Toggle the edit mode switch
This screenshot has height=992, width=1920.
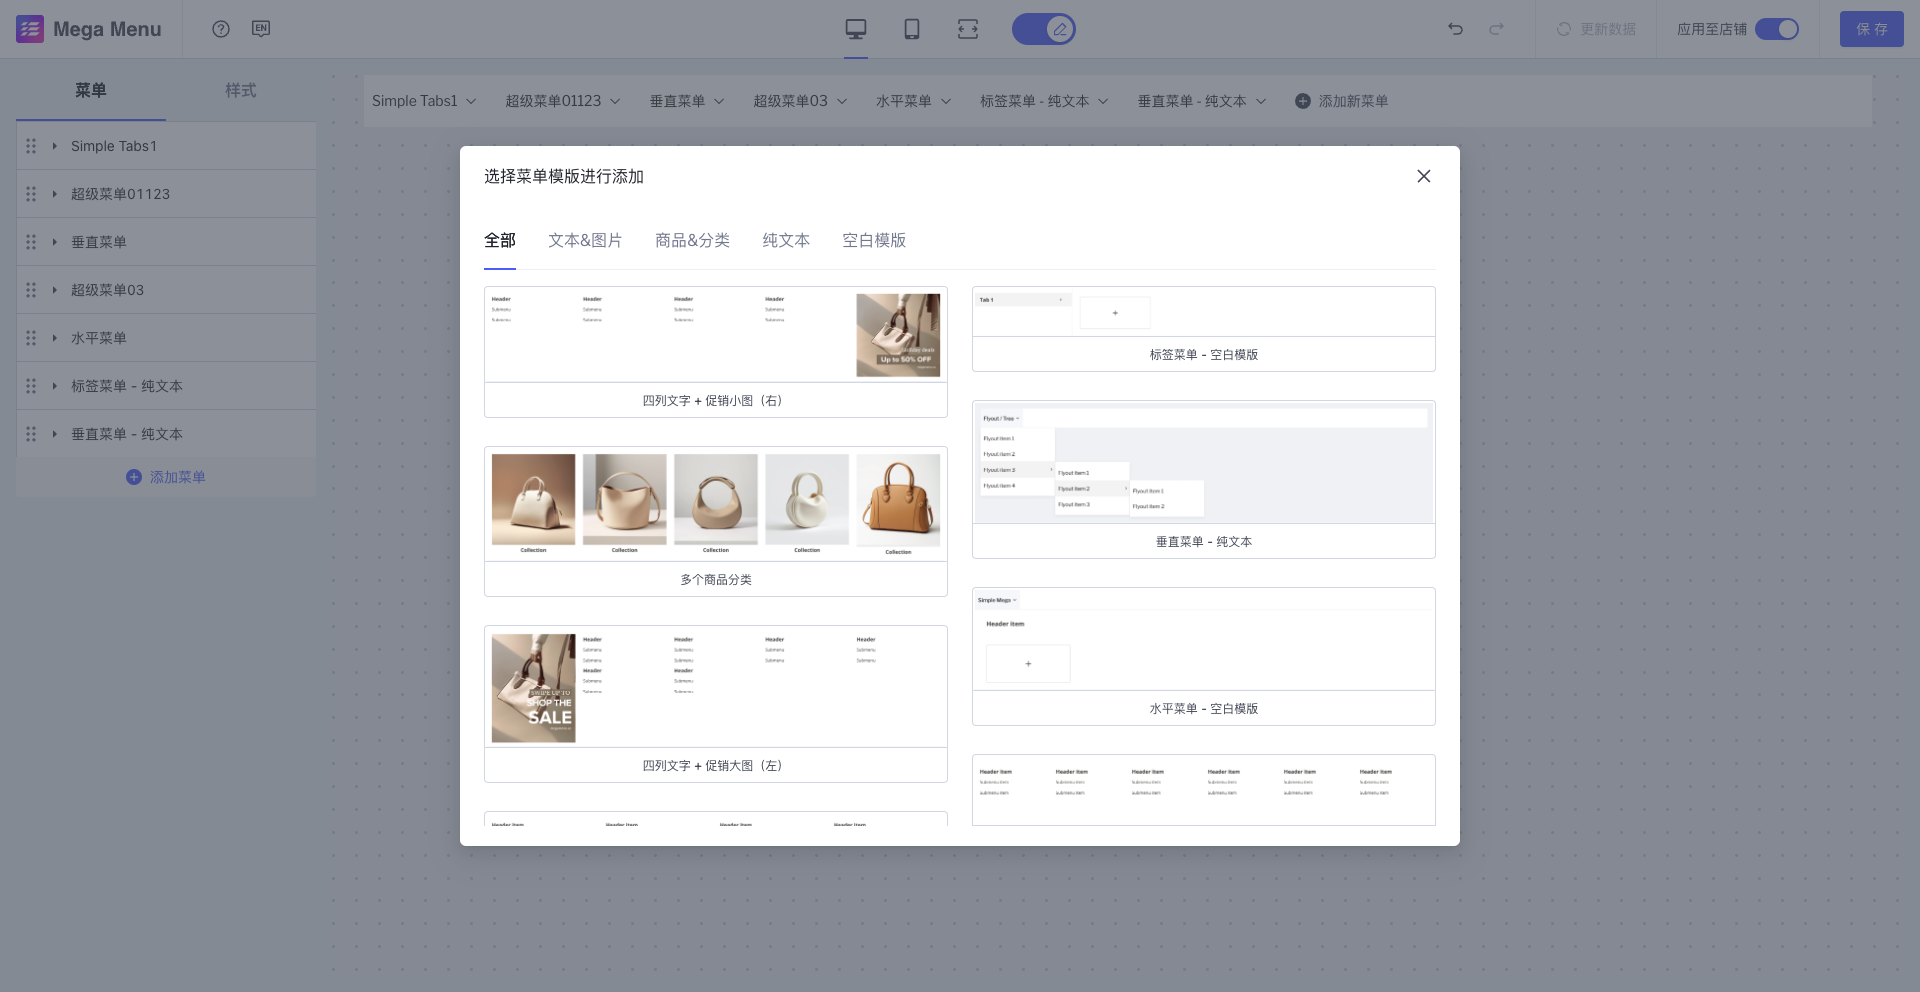[1044, 29]
